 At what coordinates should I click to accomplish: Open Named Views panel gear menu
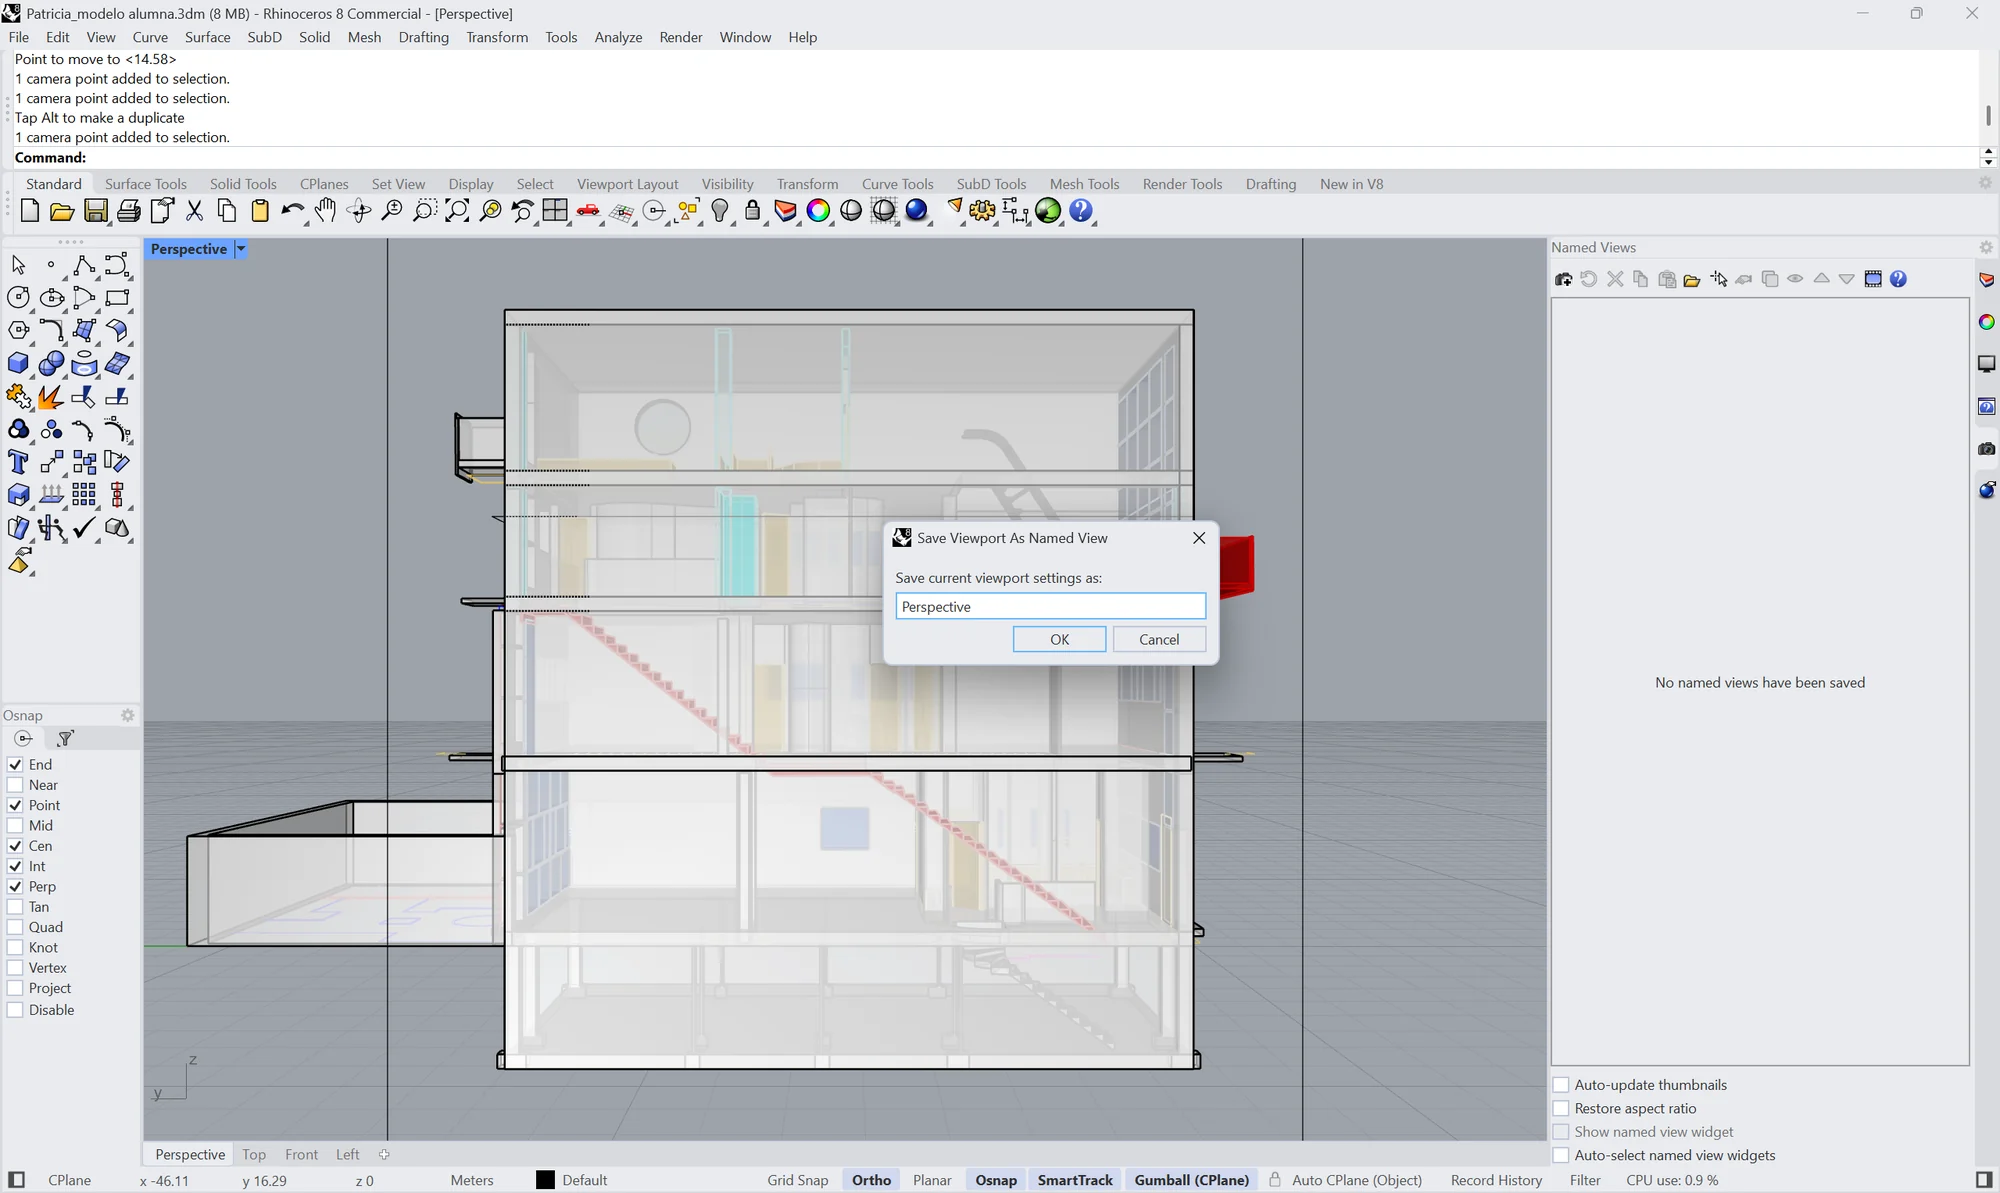tap(1986, 248)
